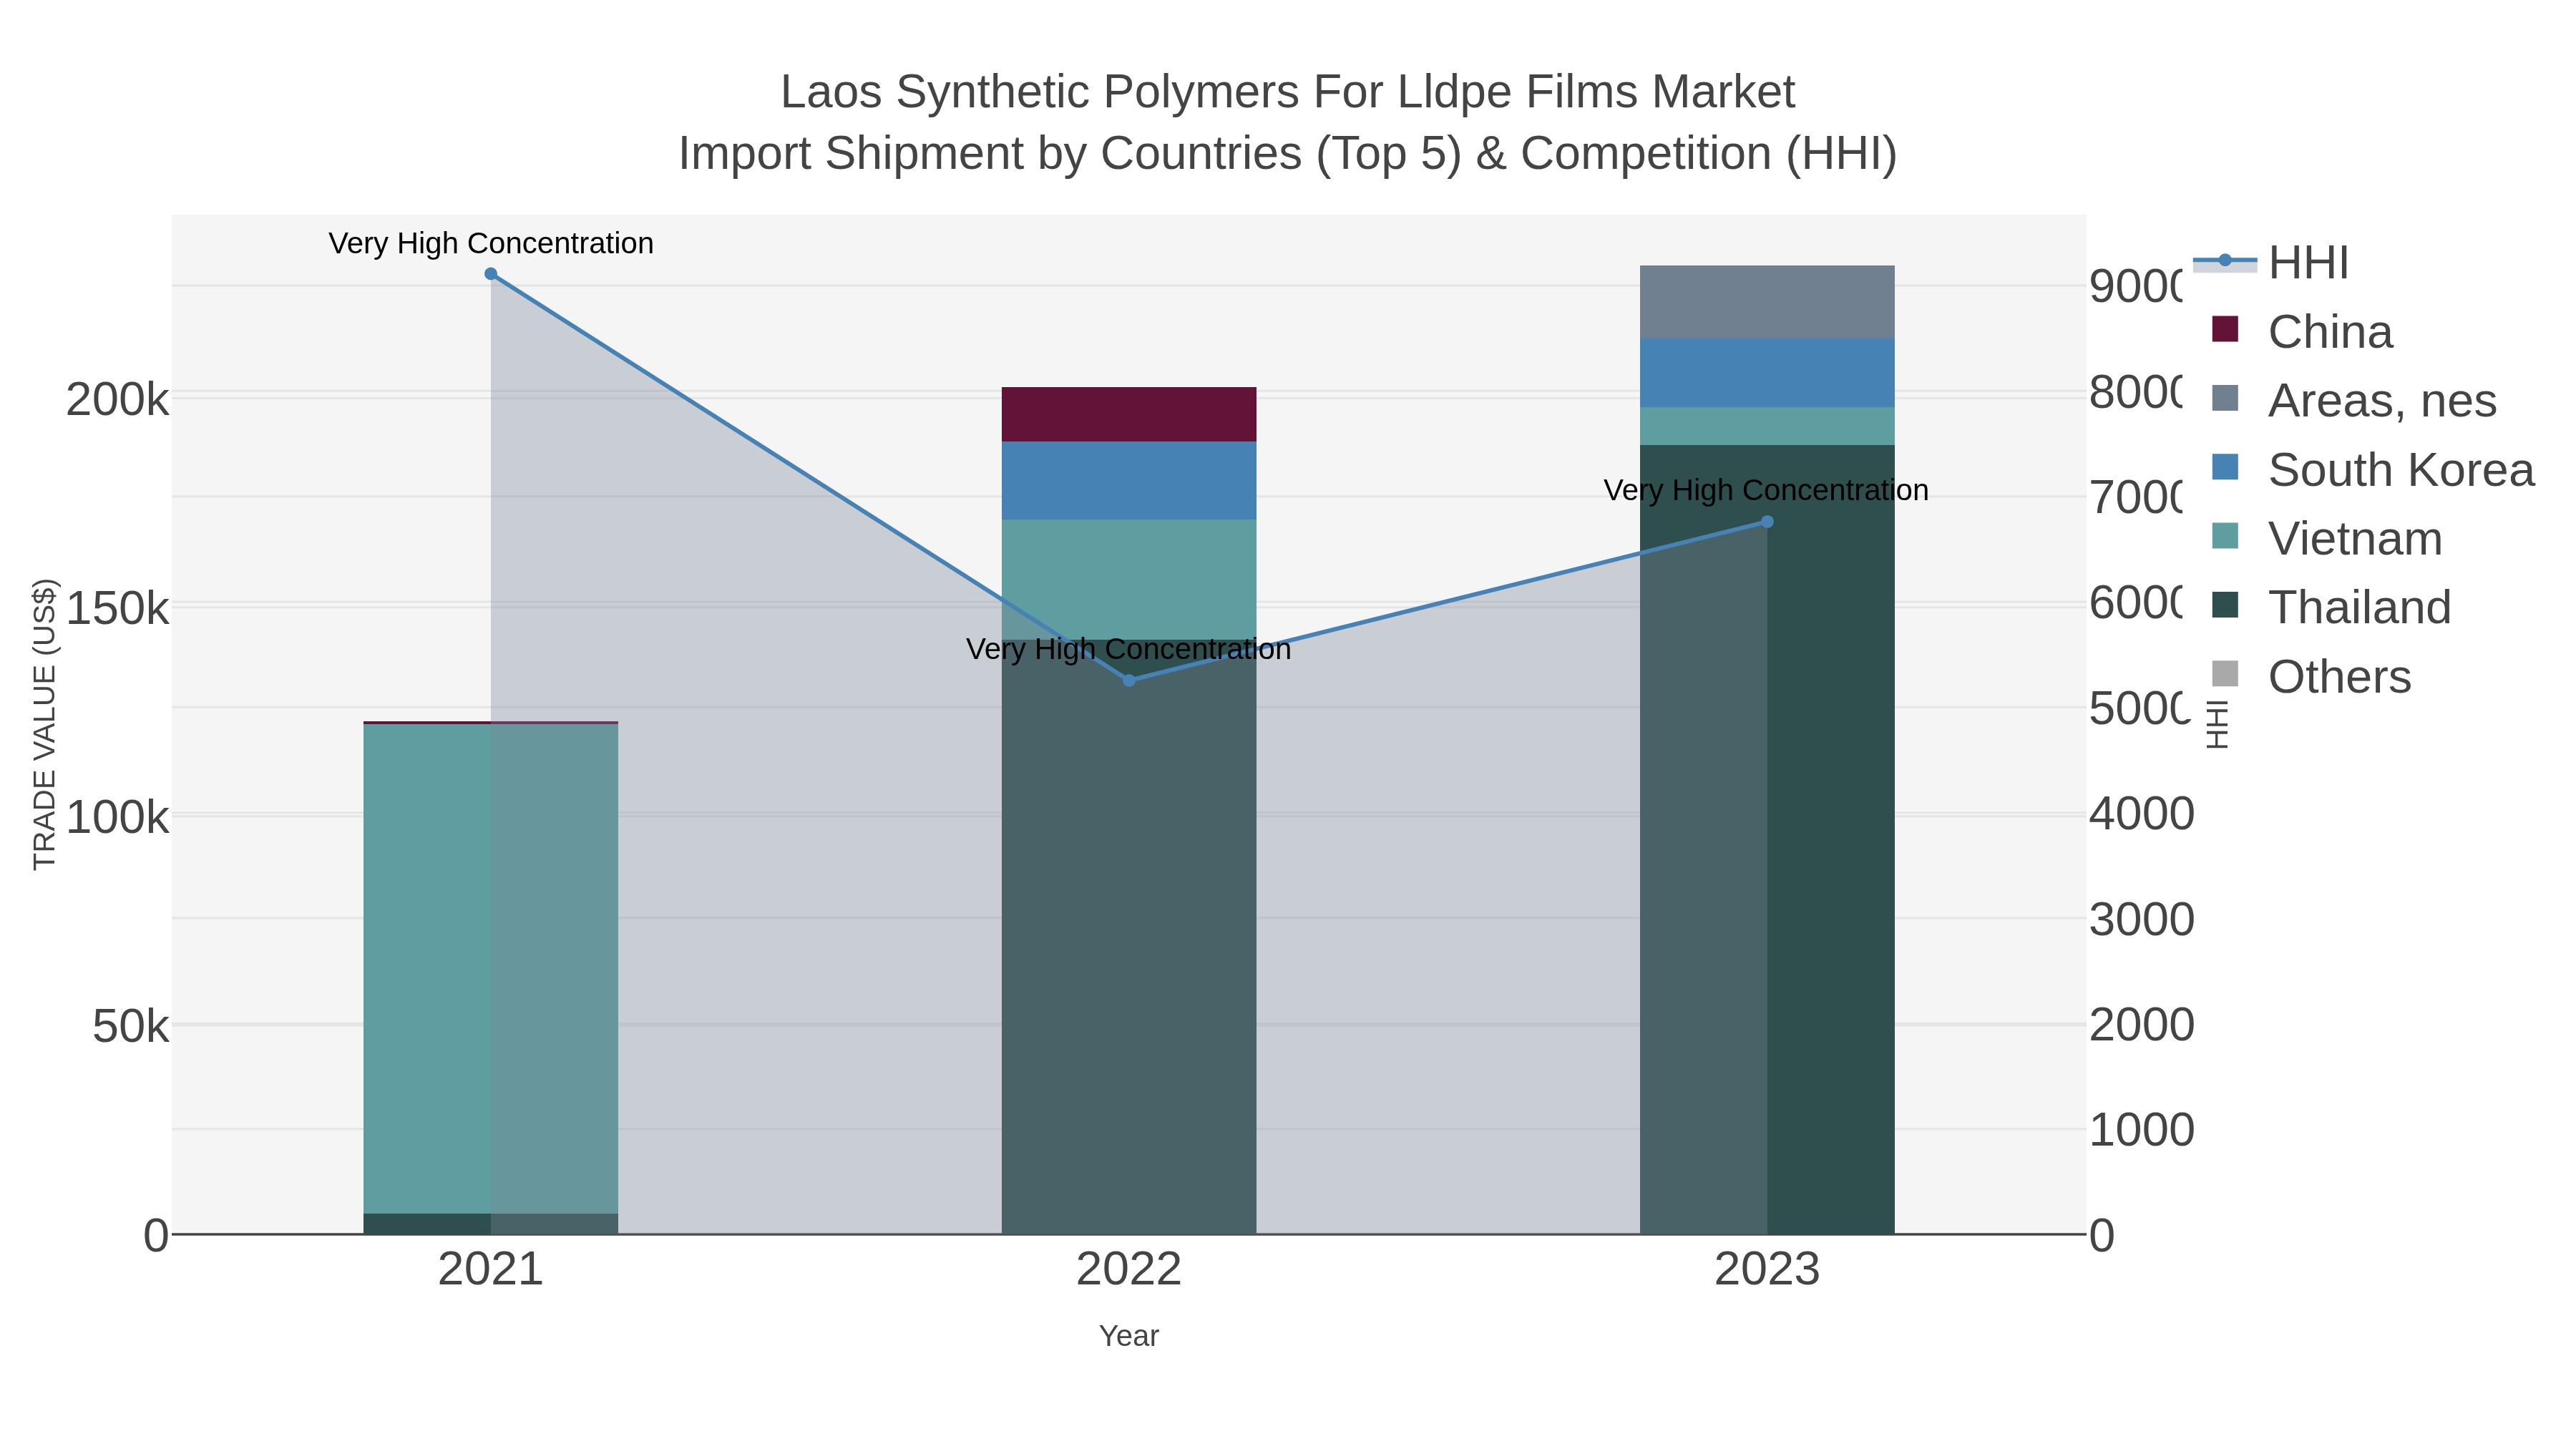
Task: Click the 100k y-axis tick label
Action: point(118,818)
